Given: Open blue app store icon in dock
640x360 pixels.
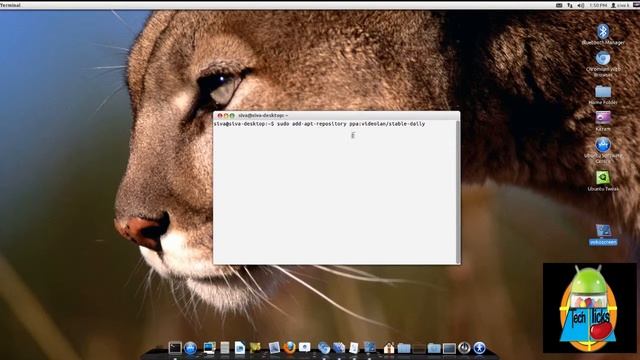Looking at the screenshot, I should pos(191,348).
